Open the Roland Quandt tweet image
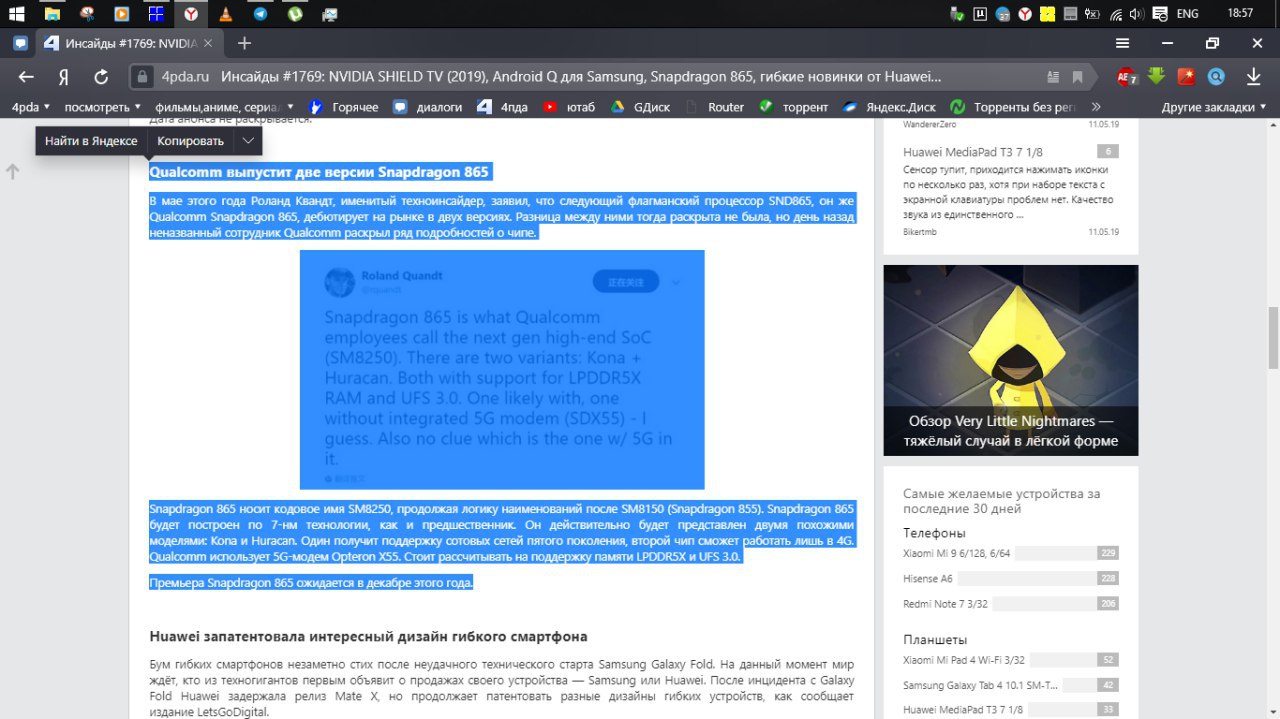Viewport: 1280px width, 719px height. click(502, 369)
